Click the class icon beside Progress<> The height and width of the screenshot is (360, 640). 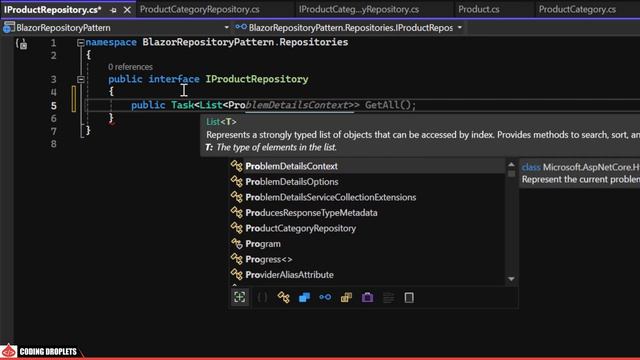(237, 259)
